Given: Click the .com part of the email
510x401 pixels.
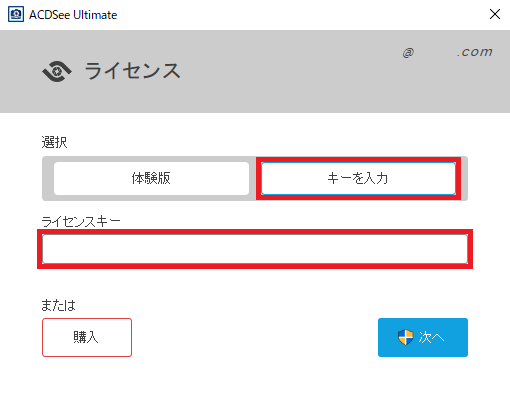Looking at the screenshot, I should pos(475,52).
